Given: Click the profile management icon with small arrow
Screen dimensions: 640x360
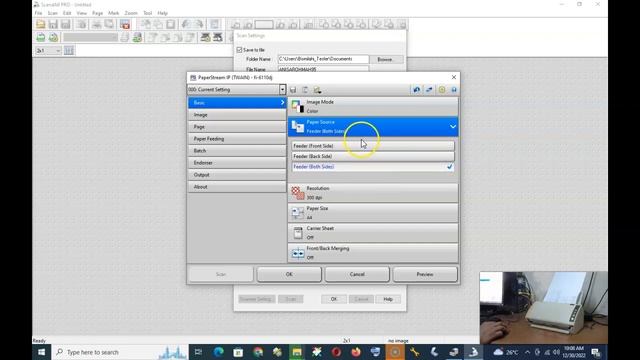Looking at the screenshot, I should [x=317, y=90].
